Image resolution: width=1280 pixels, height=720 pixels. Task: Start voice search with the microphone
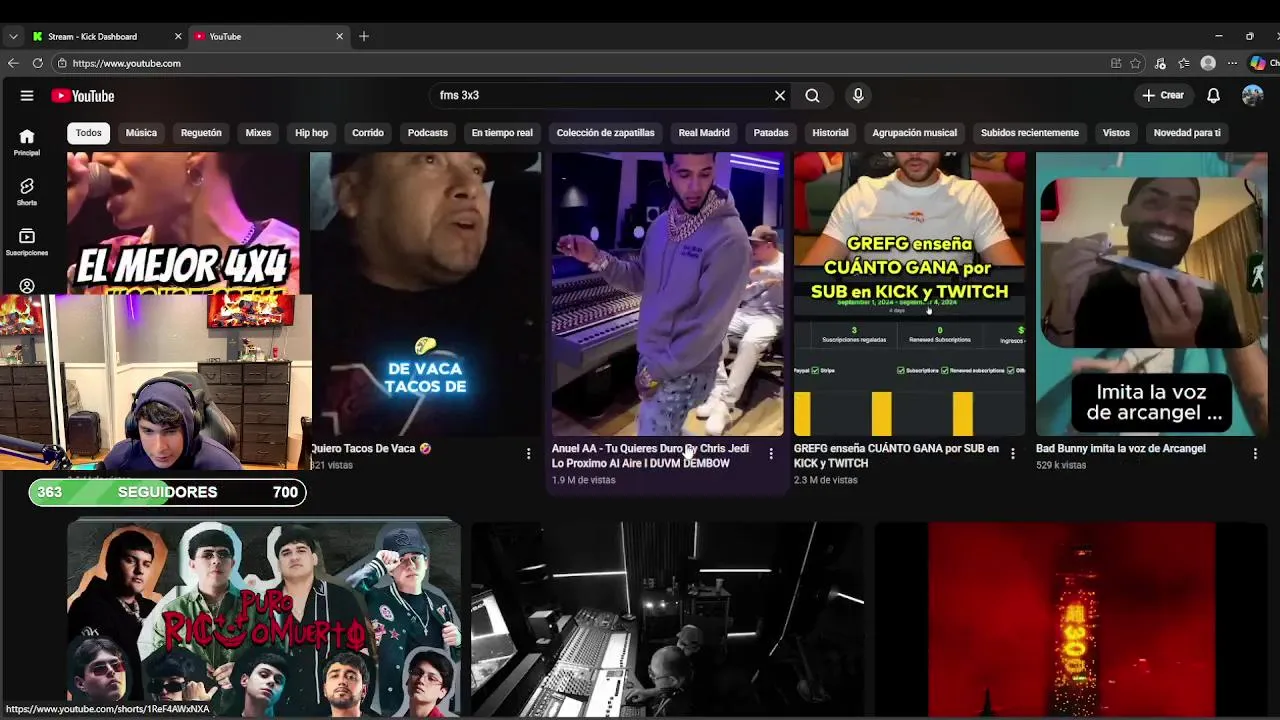pos(858,95)
